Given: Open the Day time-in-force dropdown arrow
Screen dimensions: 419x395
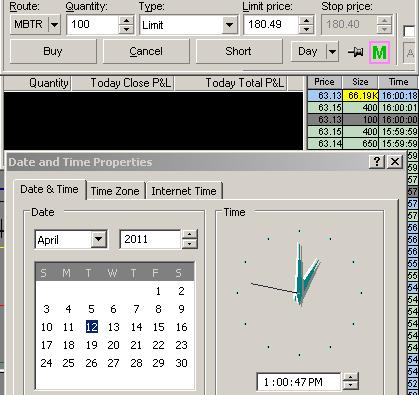Looking at the screenshot, I should point(332,52).
